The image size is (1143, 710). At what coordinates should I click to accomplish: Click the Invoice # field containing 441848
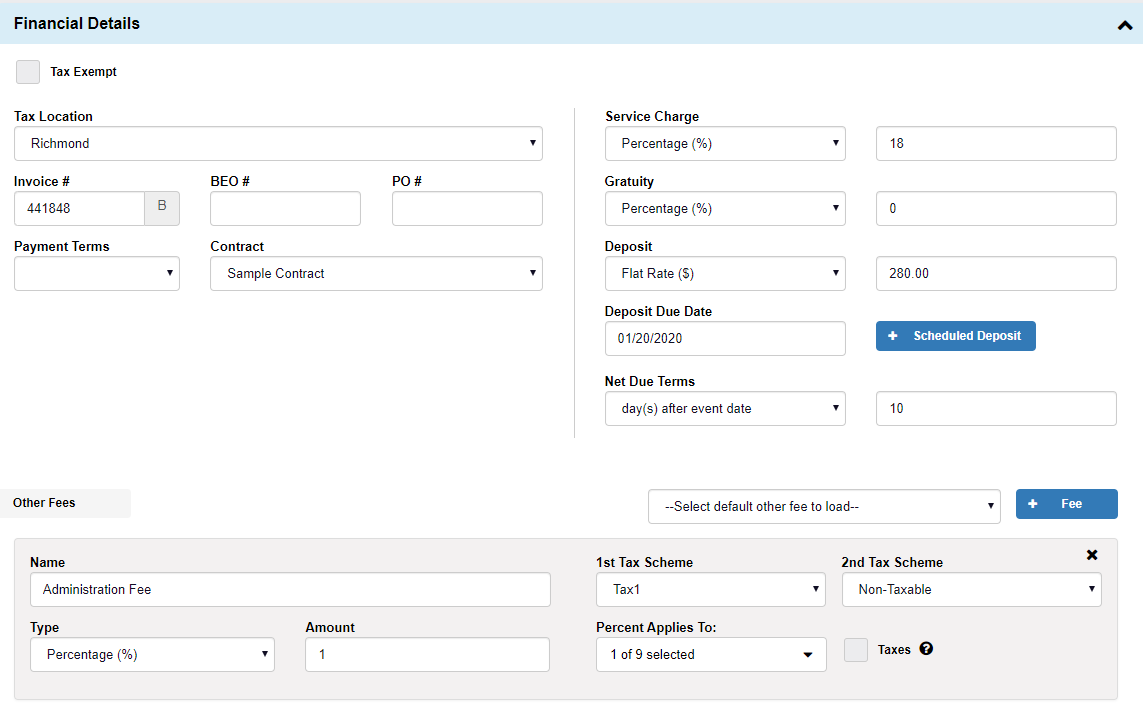pyautogui.click(x=79, y=208)
